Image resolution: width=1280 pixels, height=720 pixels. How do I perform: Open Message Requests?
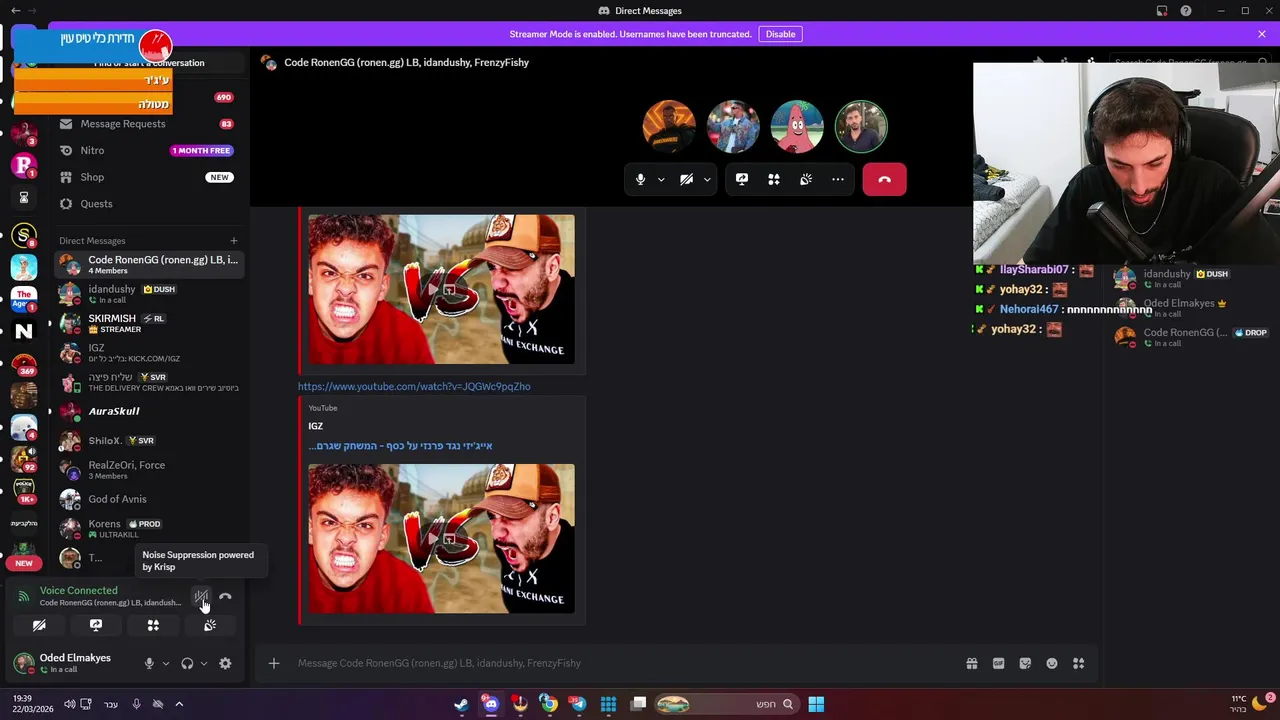pos(147,124)
